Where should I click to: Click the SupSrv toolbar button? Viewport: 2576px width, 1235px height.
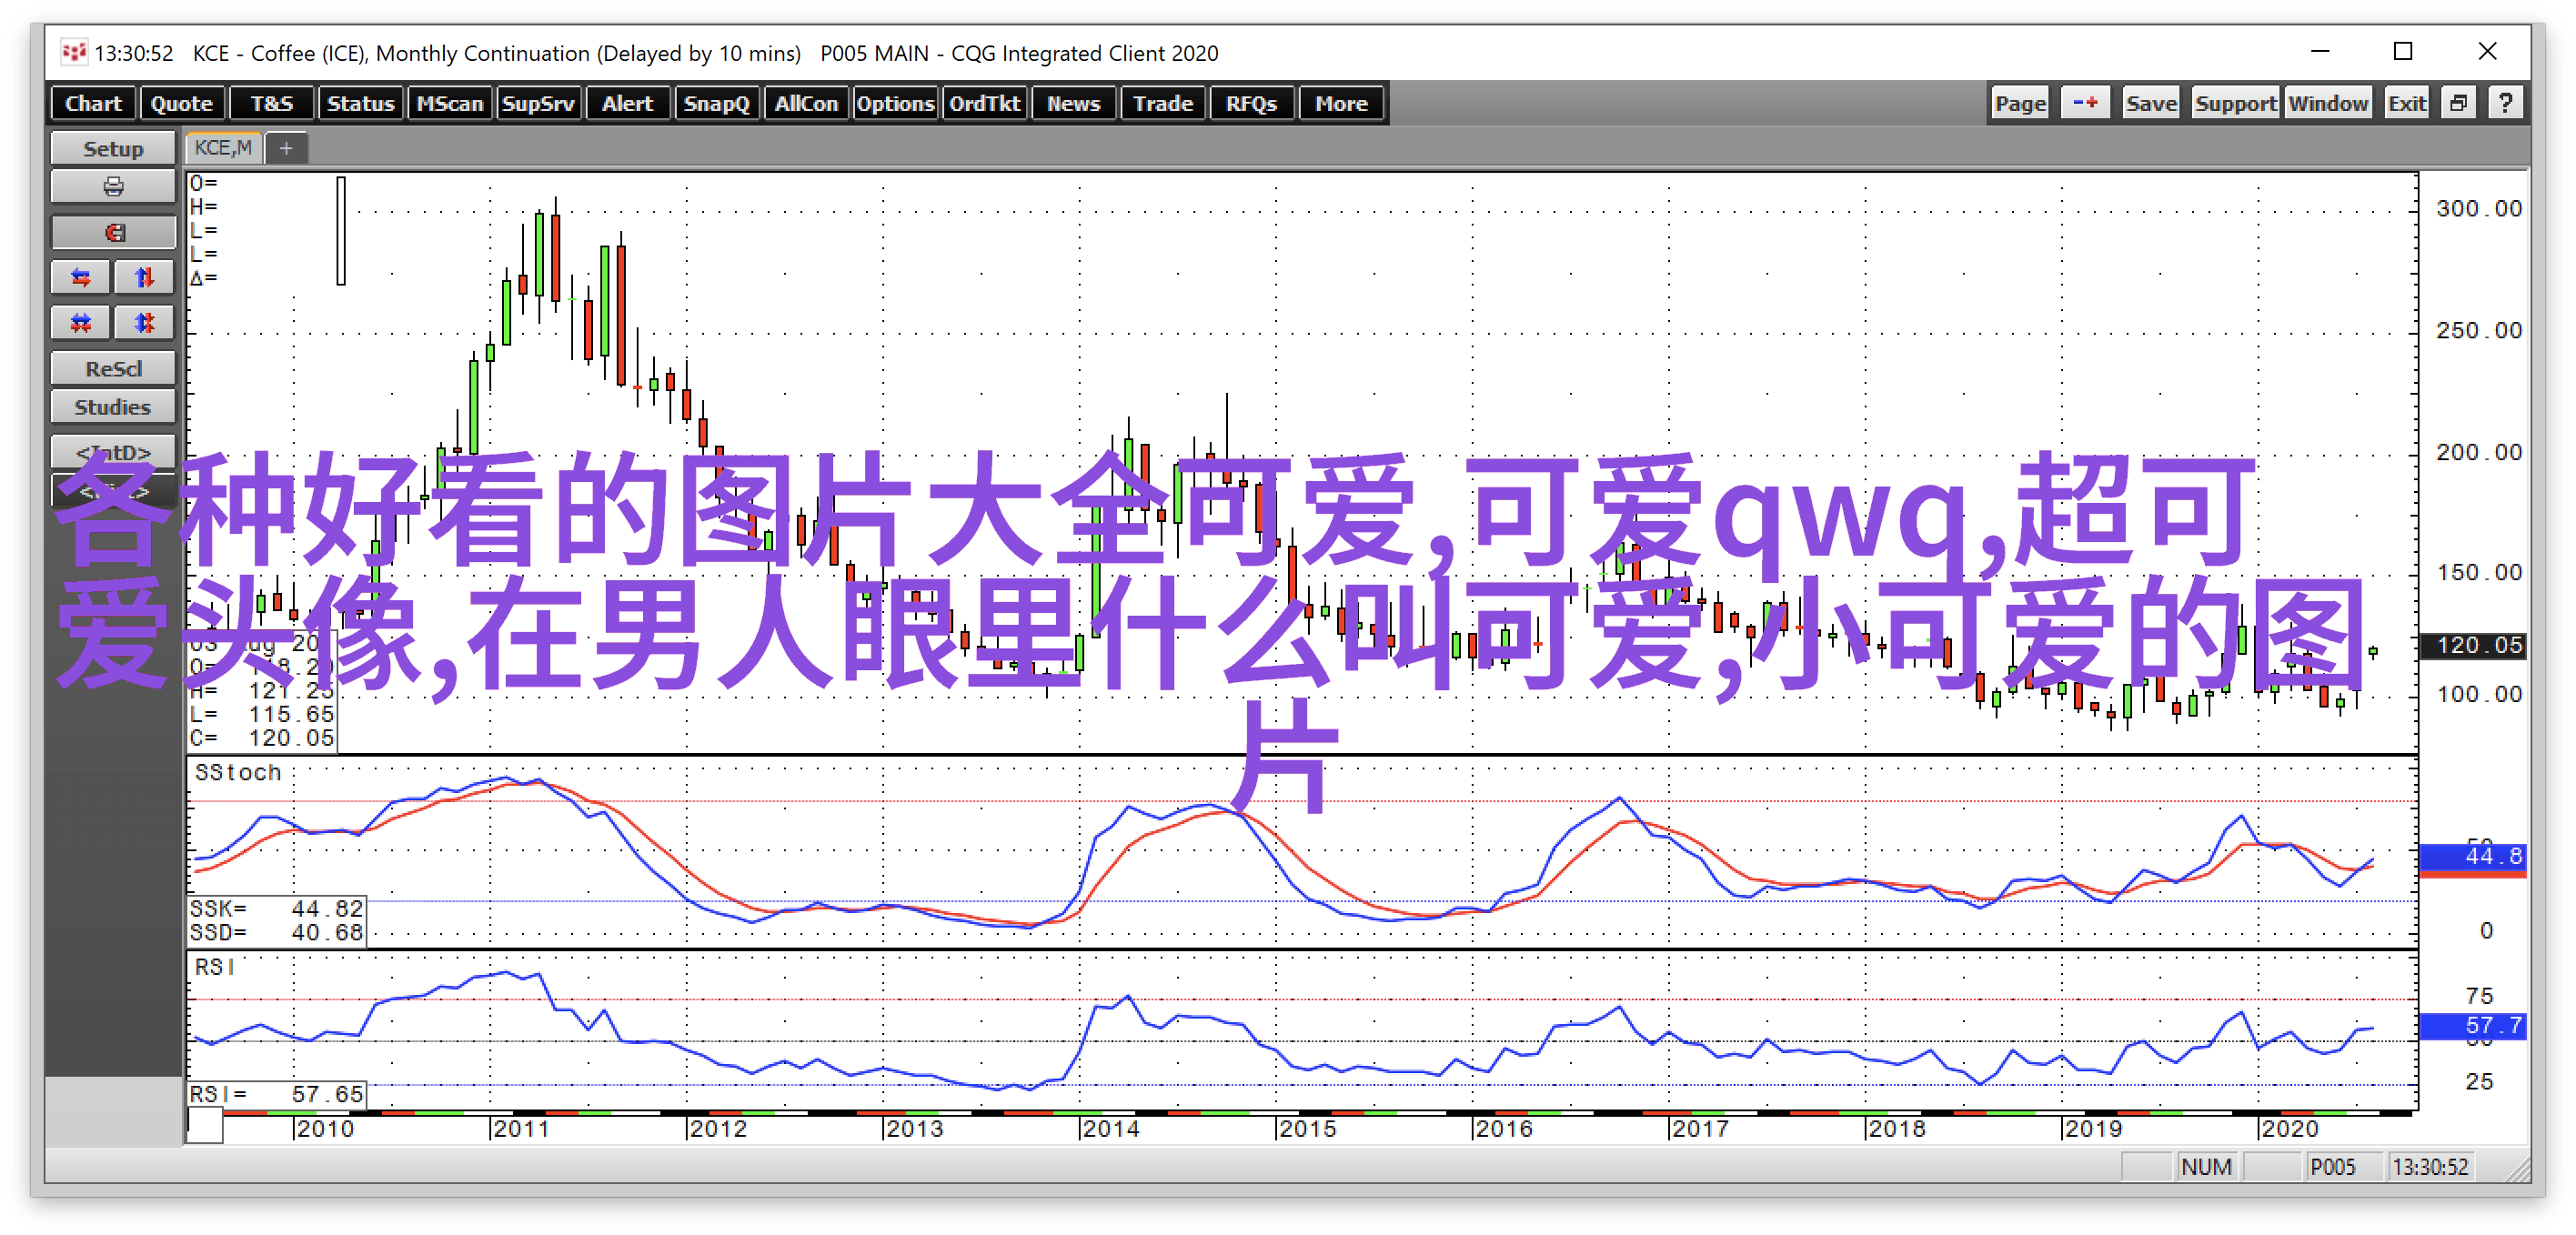(539, 103)
